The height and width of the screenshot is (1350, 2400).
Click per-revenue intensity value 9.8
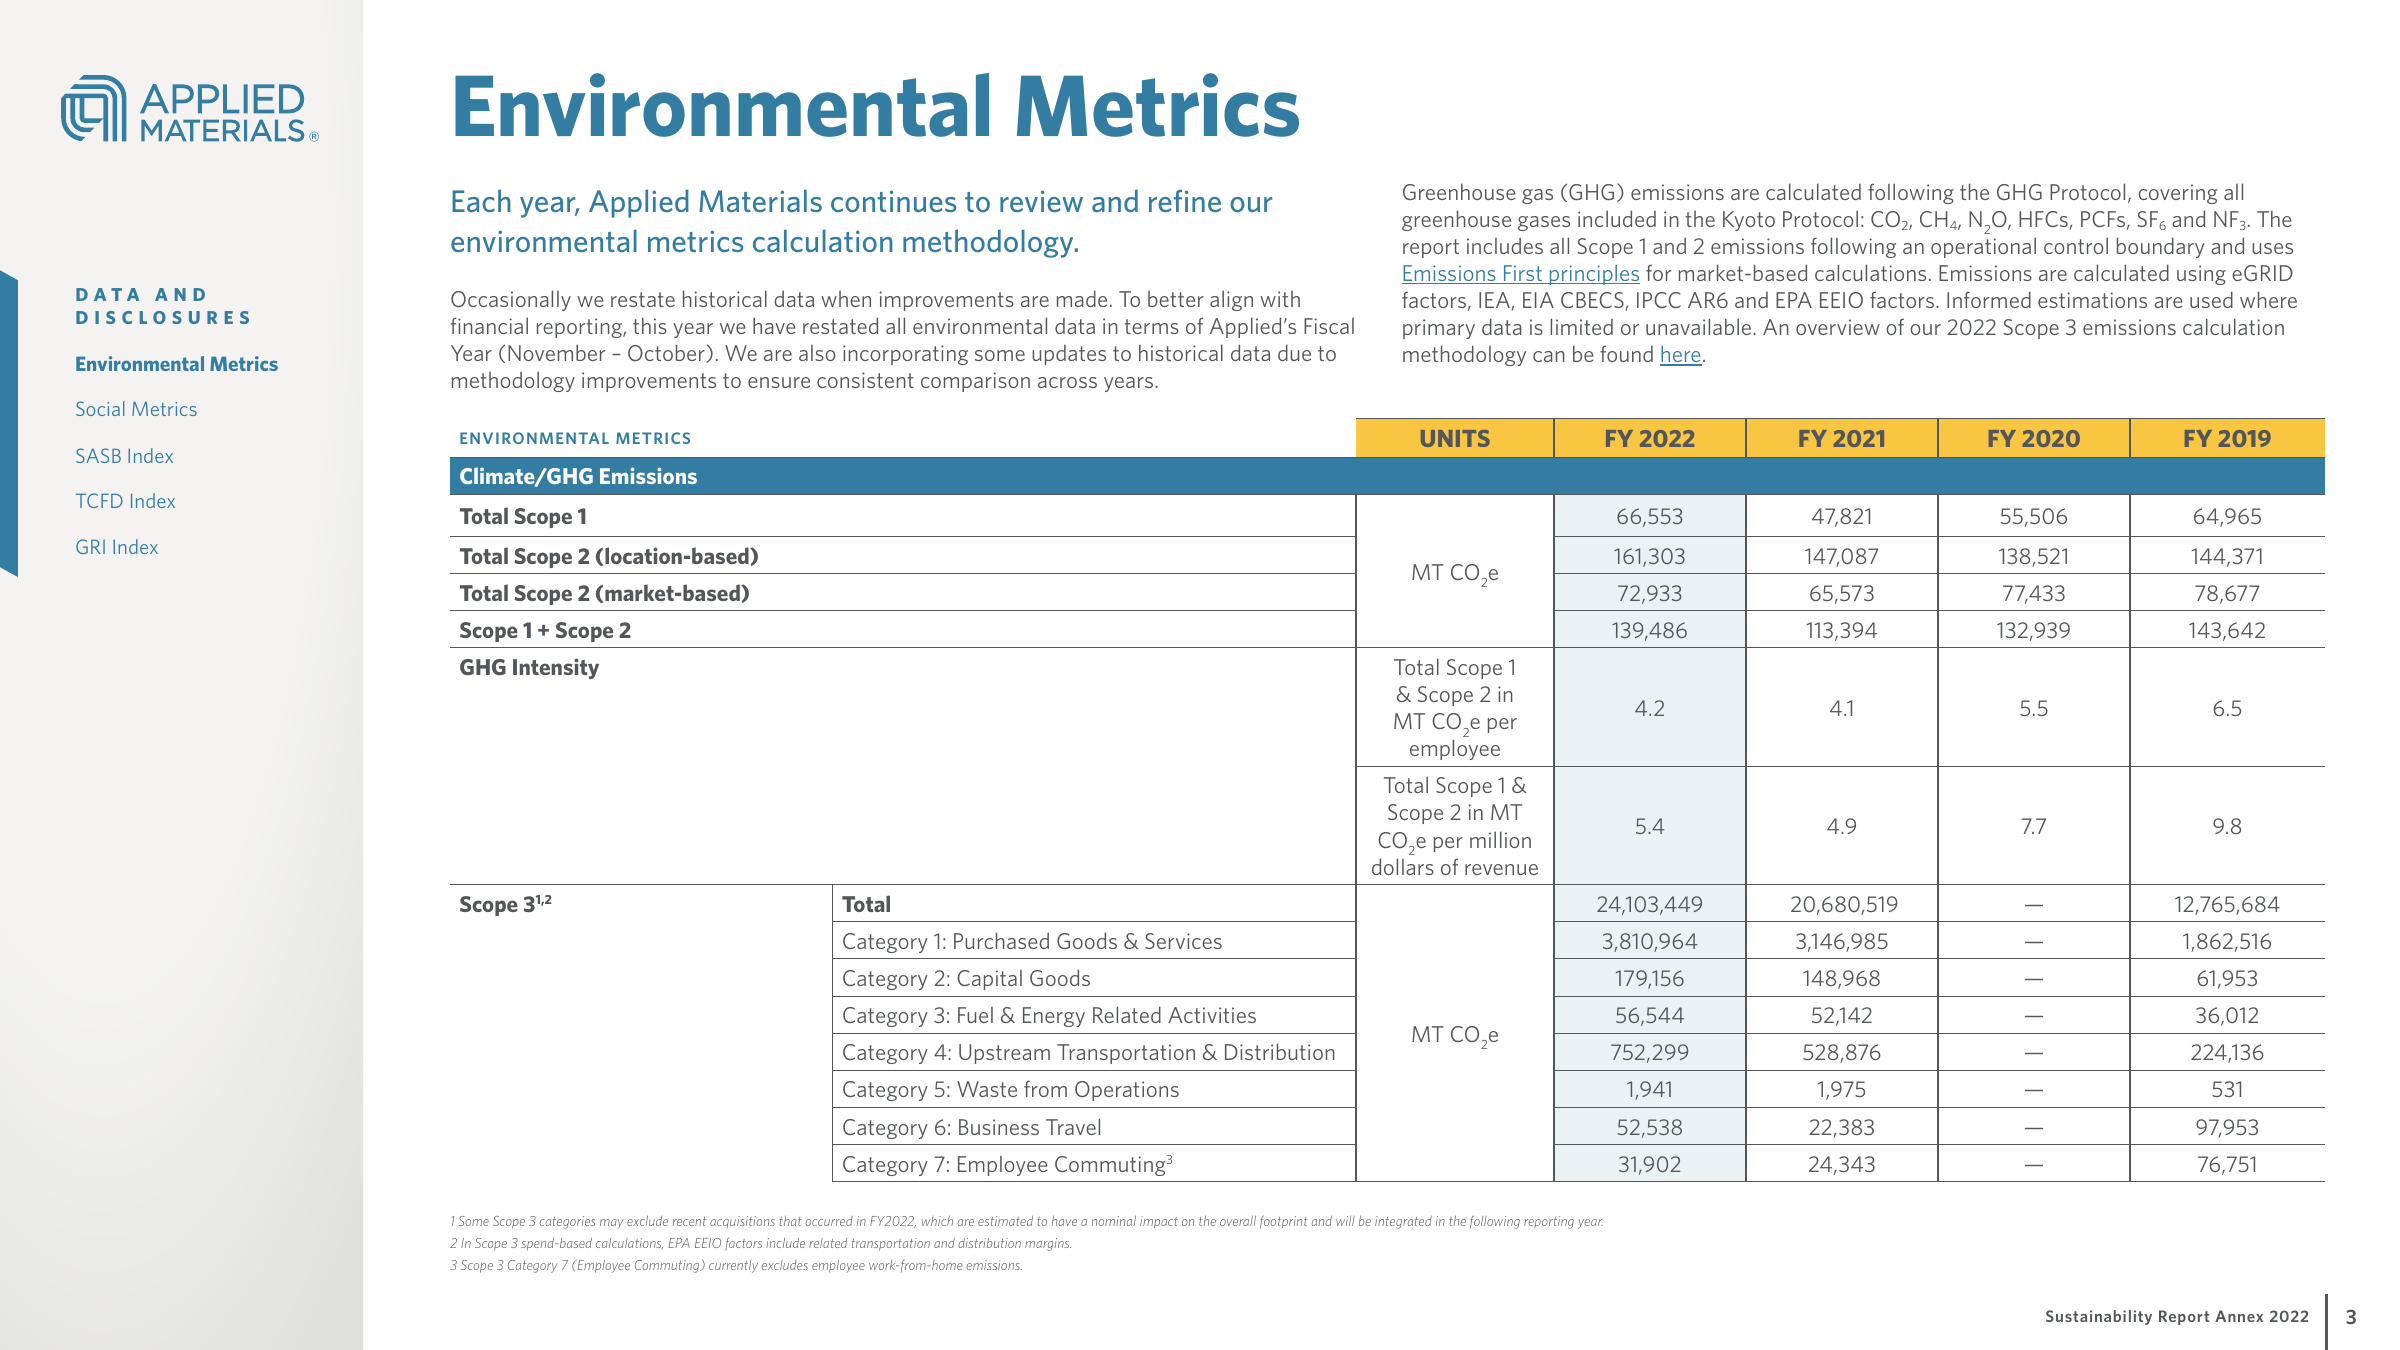(2226, 826)
